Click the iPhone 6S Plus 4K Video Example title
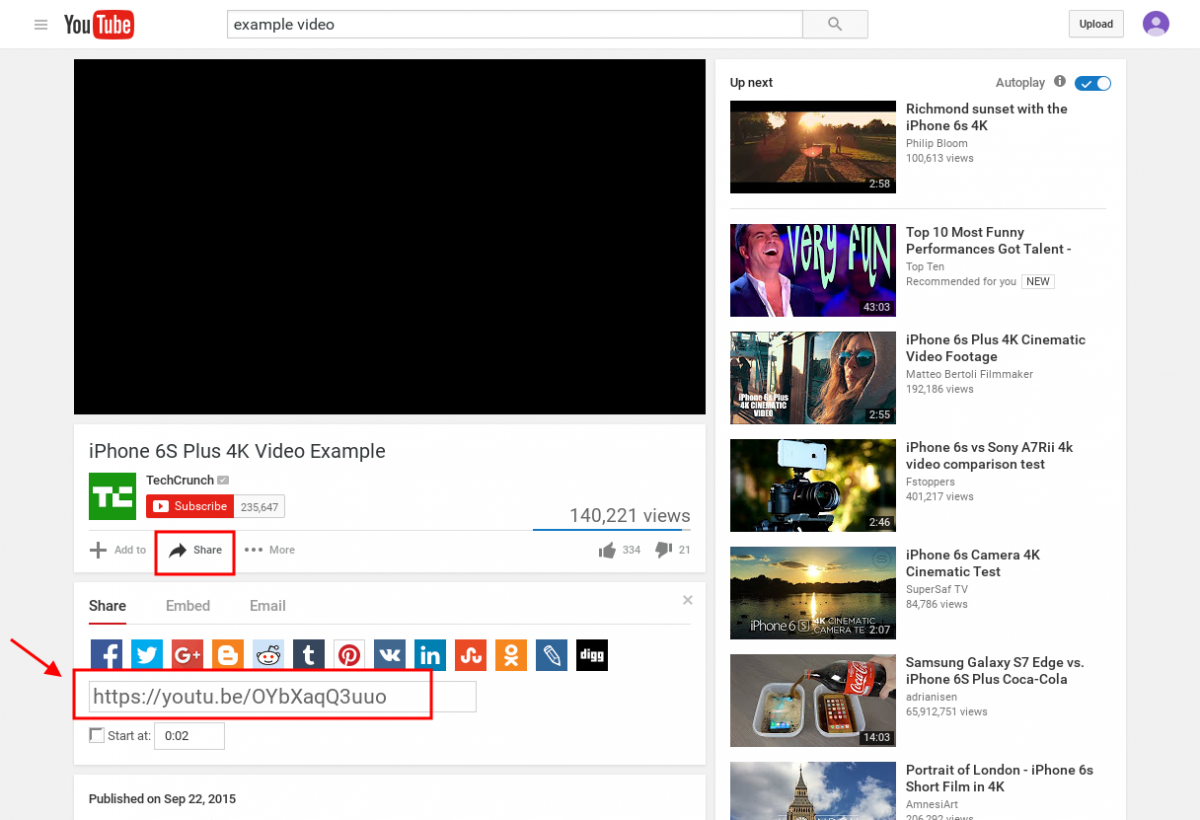The height and width of the screenshot is (820, 1200). pyautogui.click(x=237, y=451)
